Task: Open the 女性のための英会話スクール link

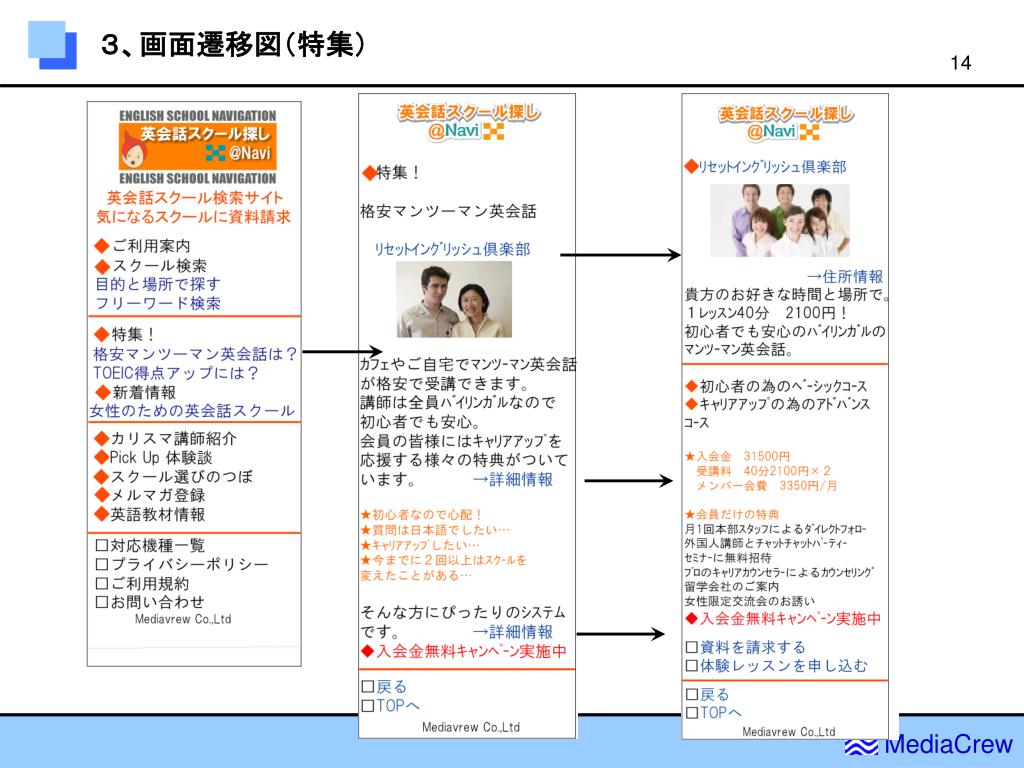Action: 193,411
